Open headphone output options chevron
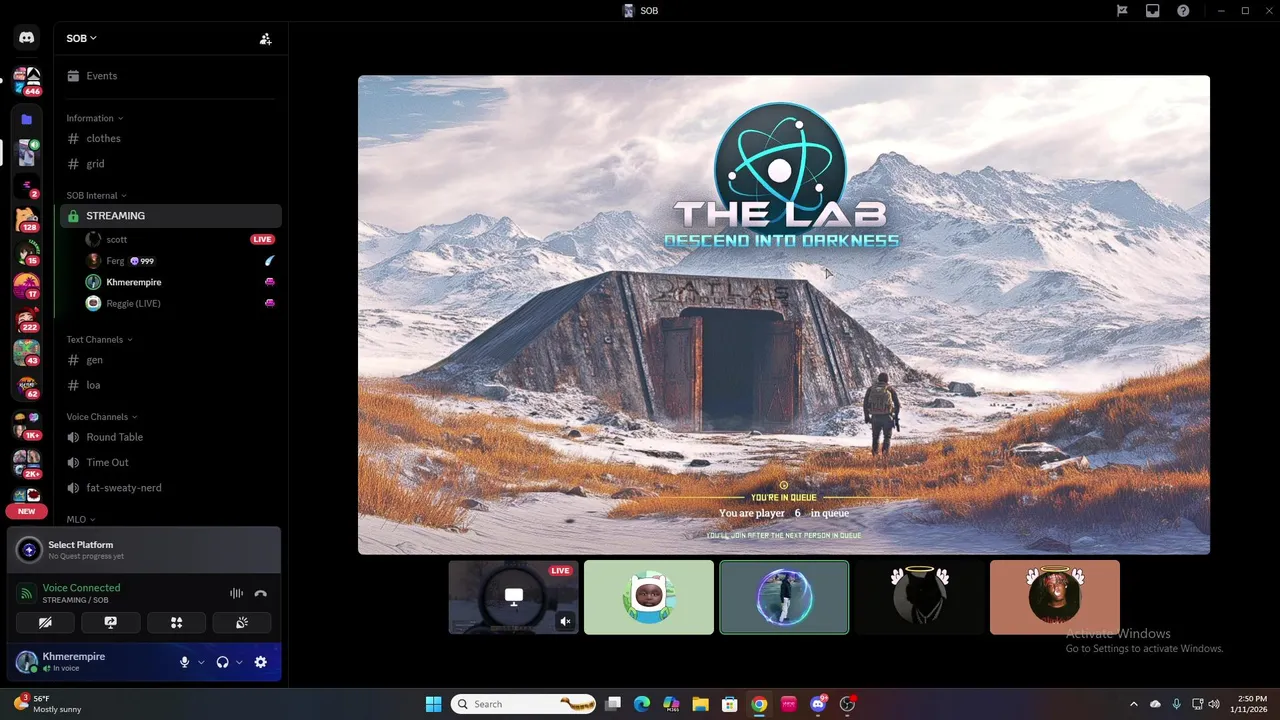Image resolution: width=1280 pixels, height=720 pixels. (x=239, y=662)
